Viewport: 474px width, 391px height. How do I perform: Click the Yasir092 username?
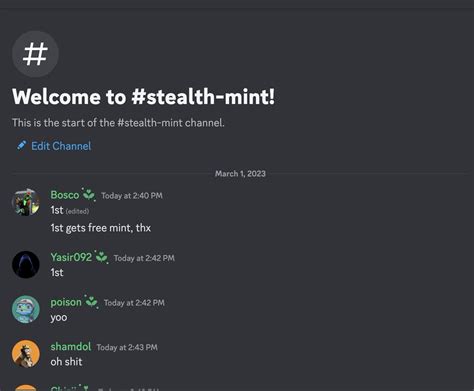click(71, 257)
